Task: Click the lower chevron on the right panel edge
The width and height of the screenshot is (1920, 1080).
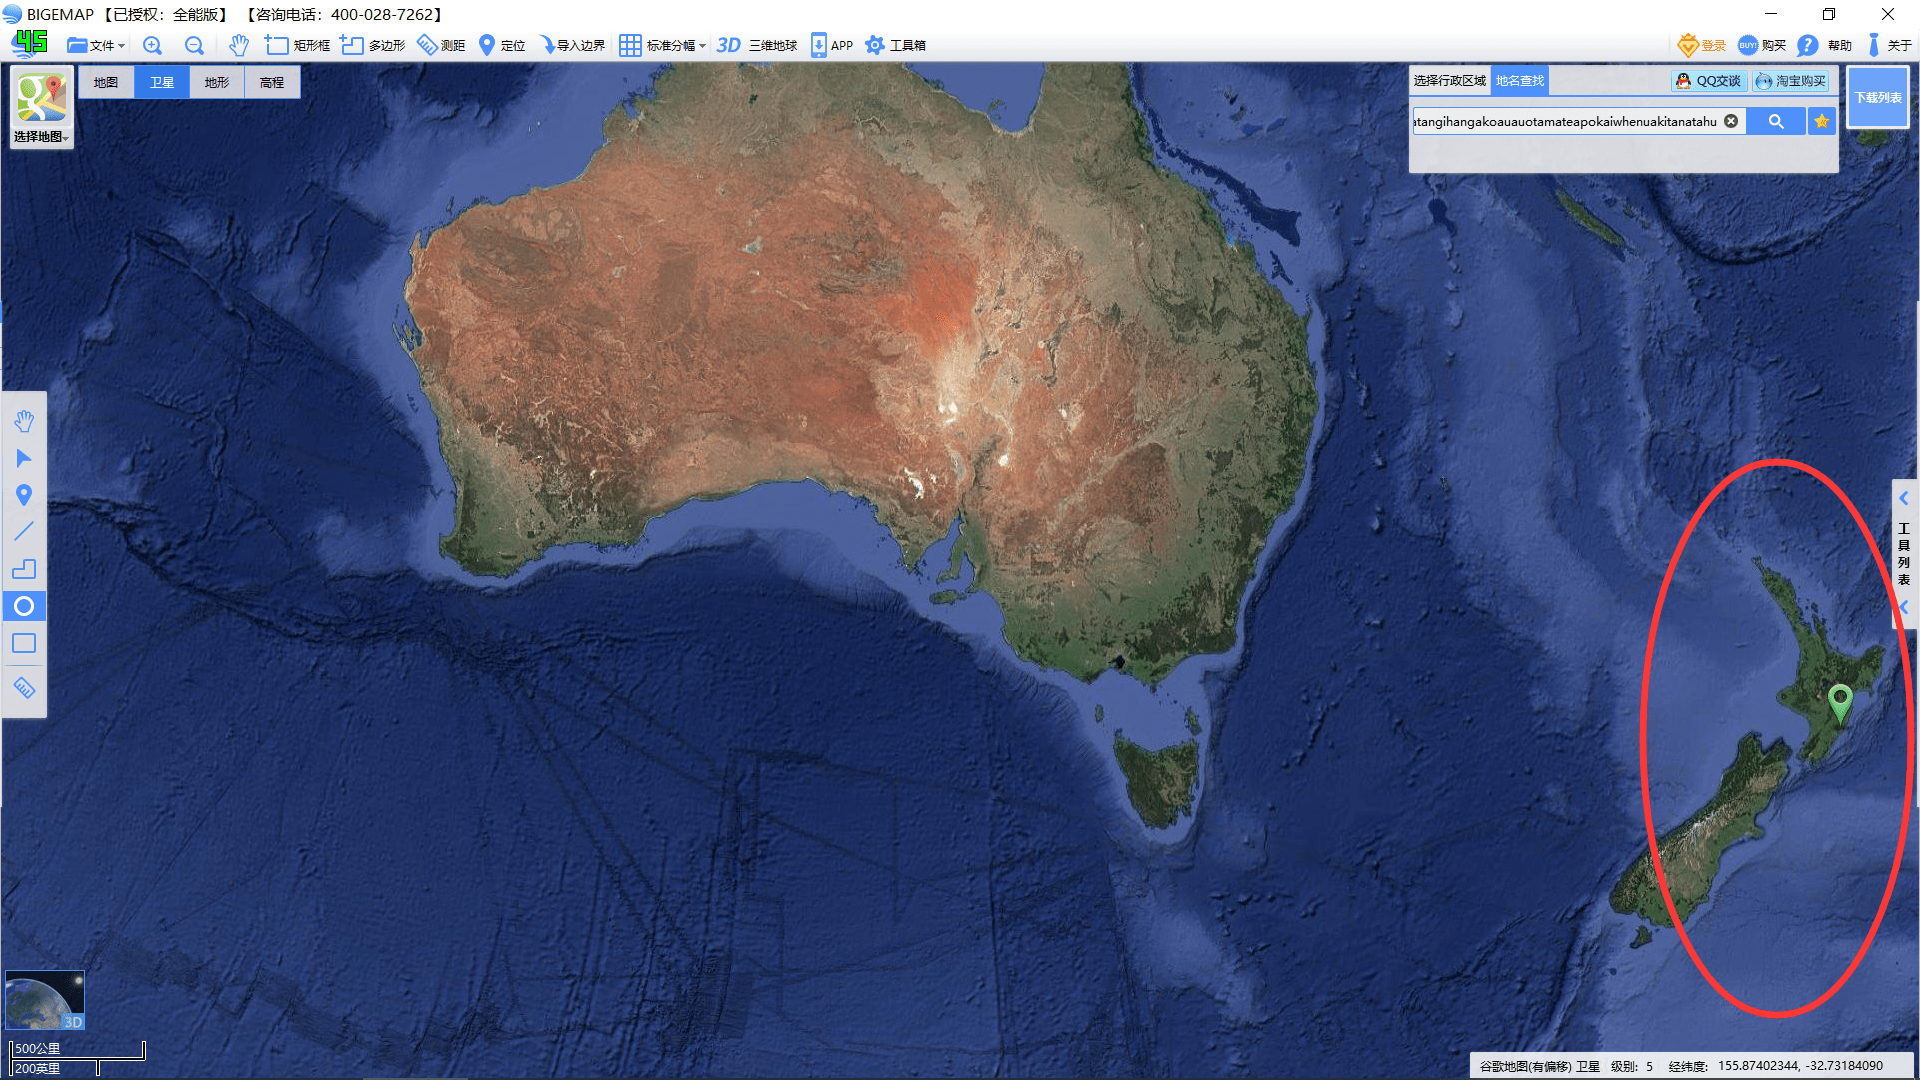Action: [1903, 607]
